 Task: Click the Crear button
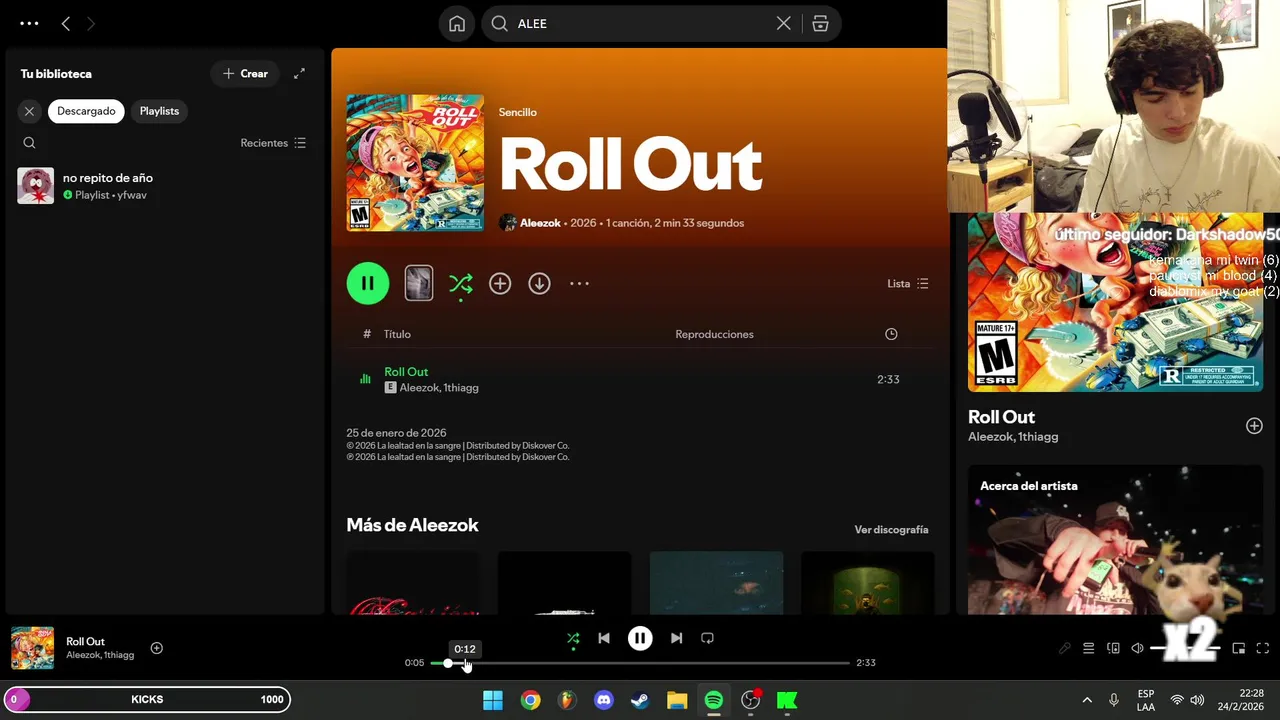pyautogui.click(x=245, y=74)
